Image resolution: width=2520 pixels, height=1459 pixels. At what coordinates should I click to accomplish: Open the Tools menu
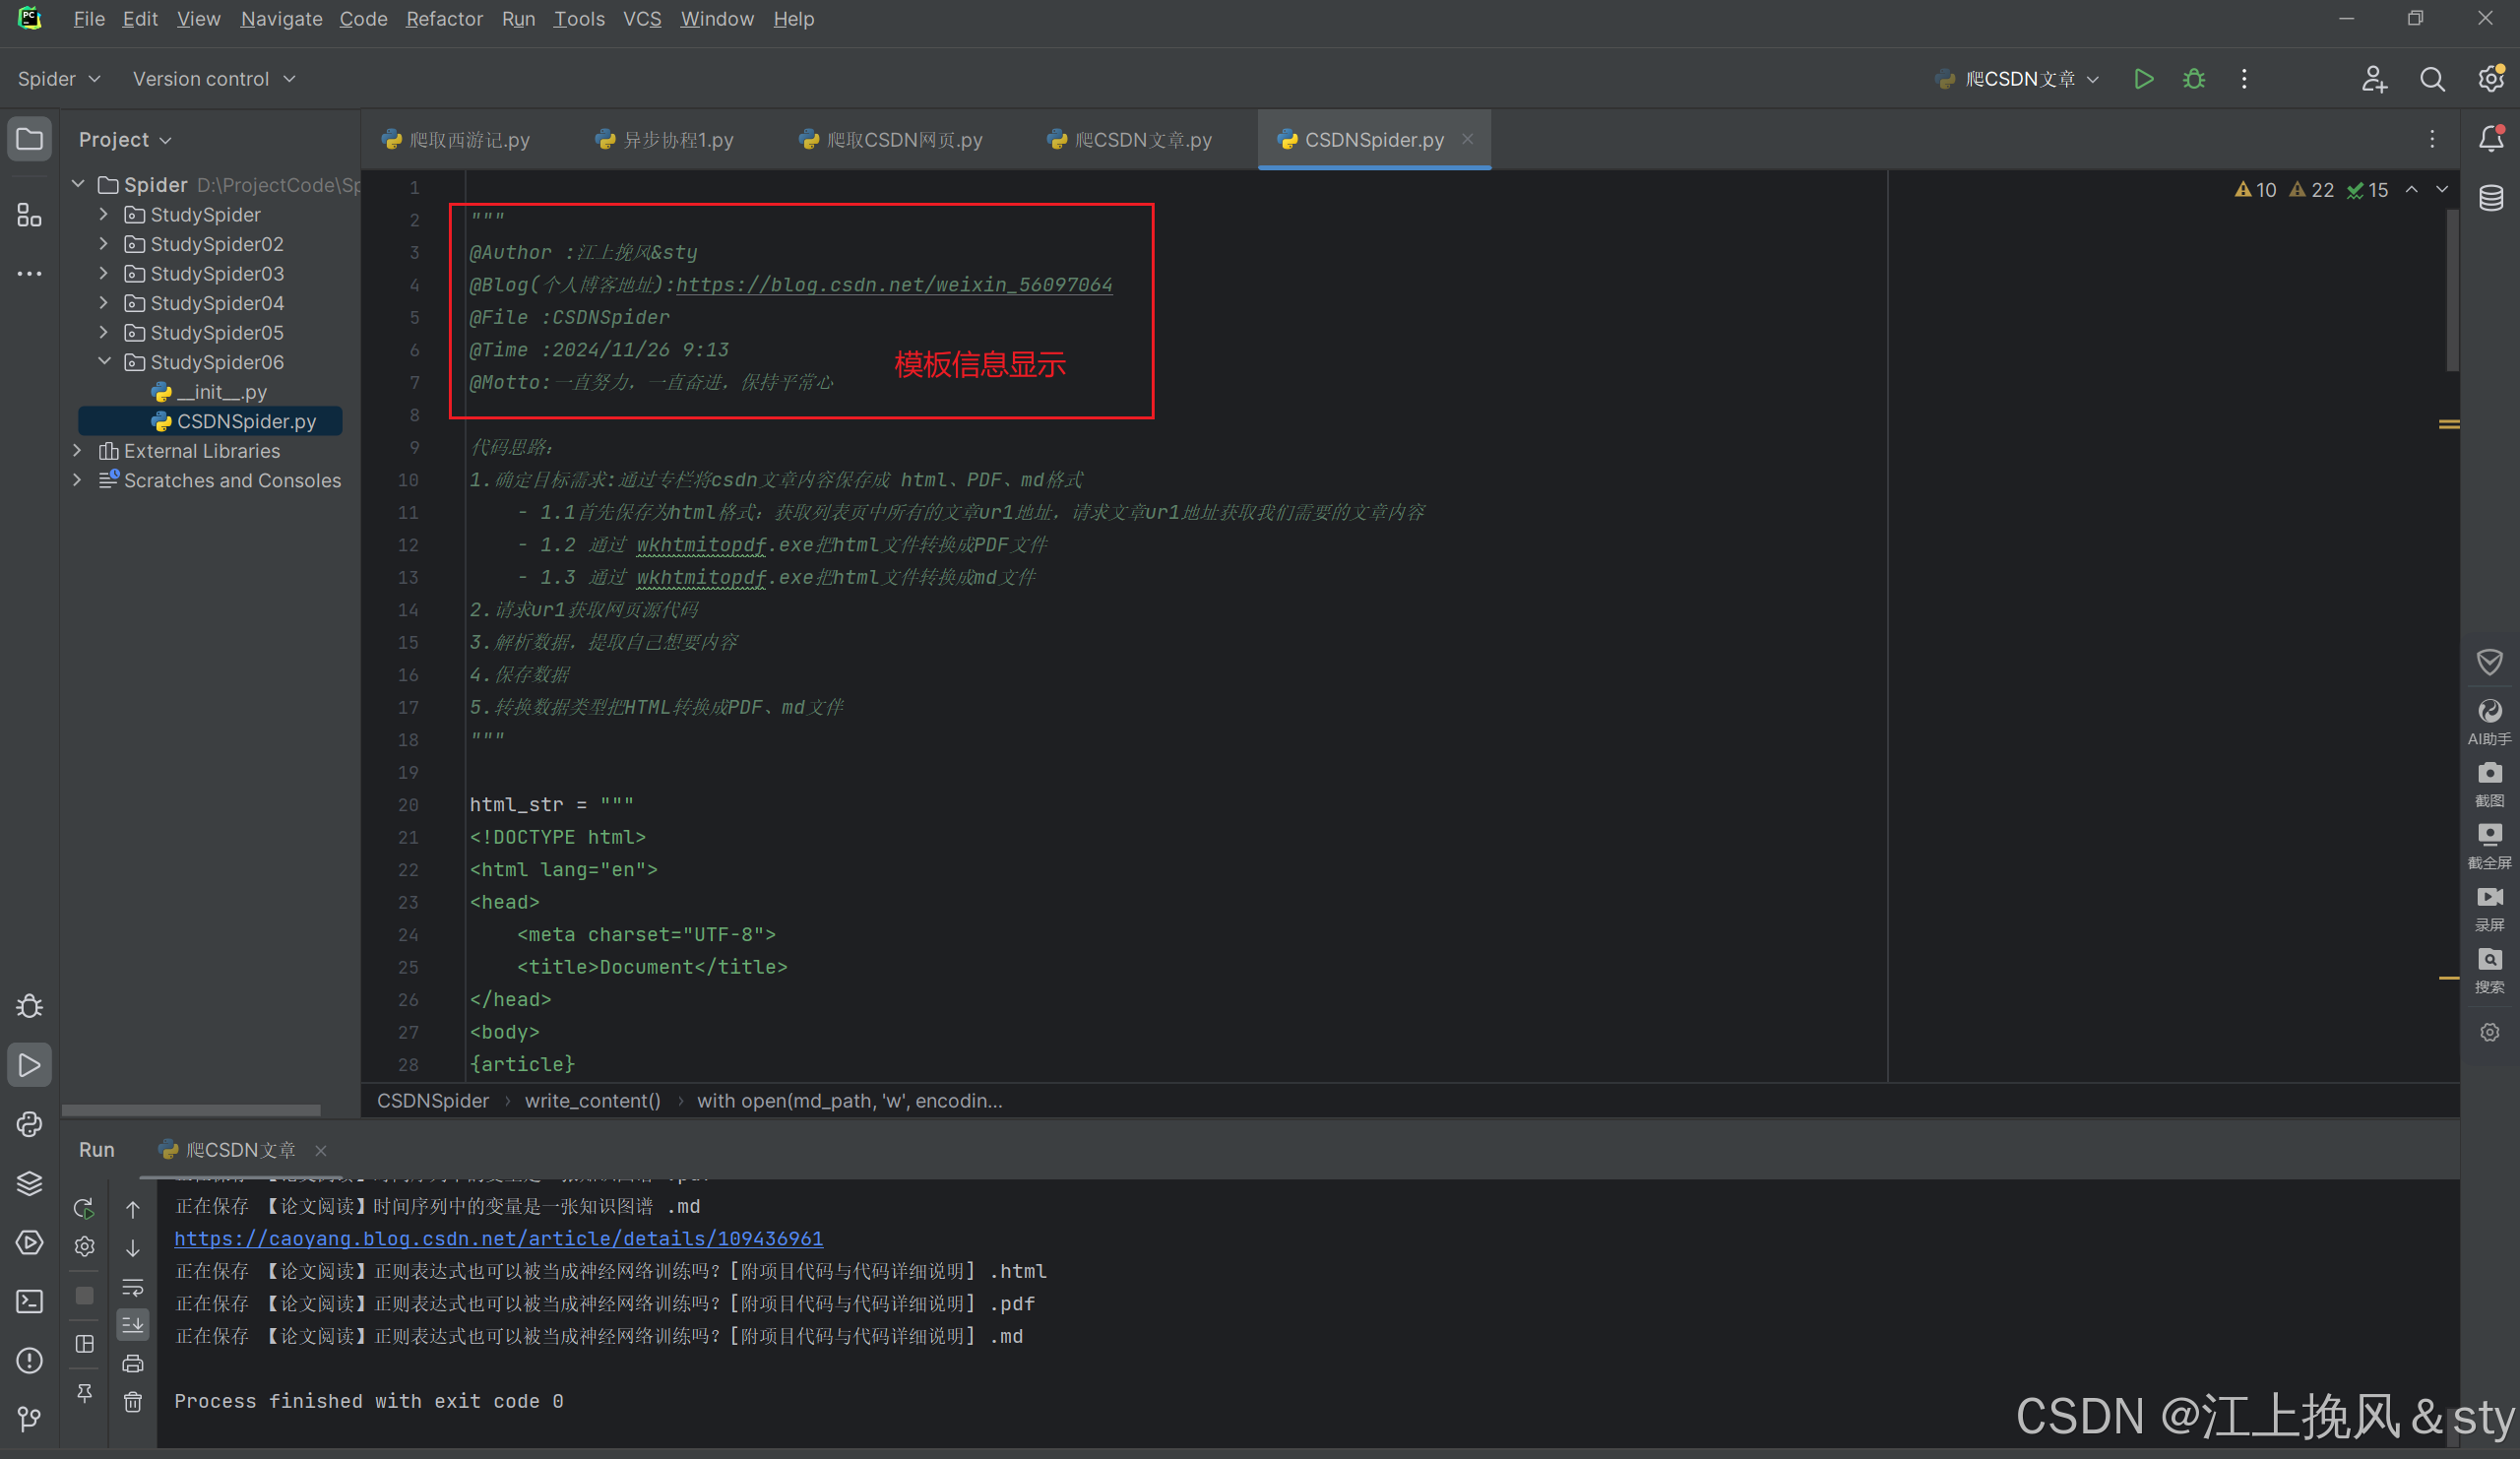tap(579, 19)
